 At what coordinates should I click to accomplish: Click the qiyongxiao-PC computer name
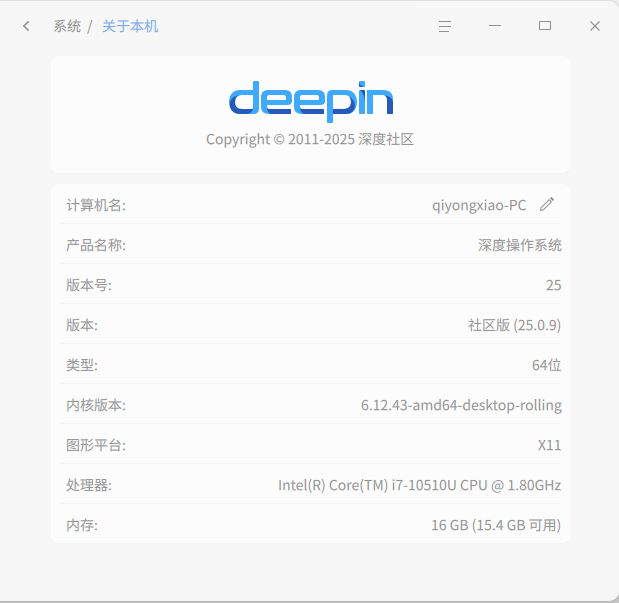point(479,205)
